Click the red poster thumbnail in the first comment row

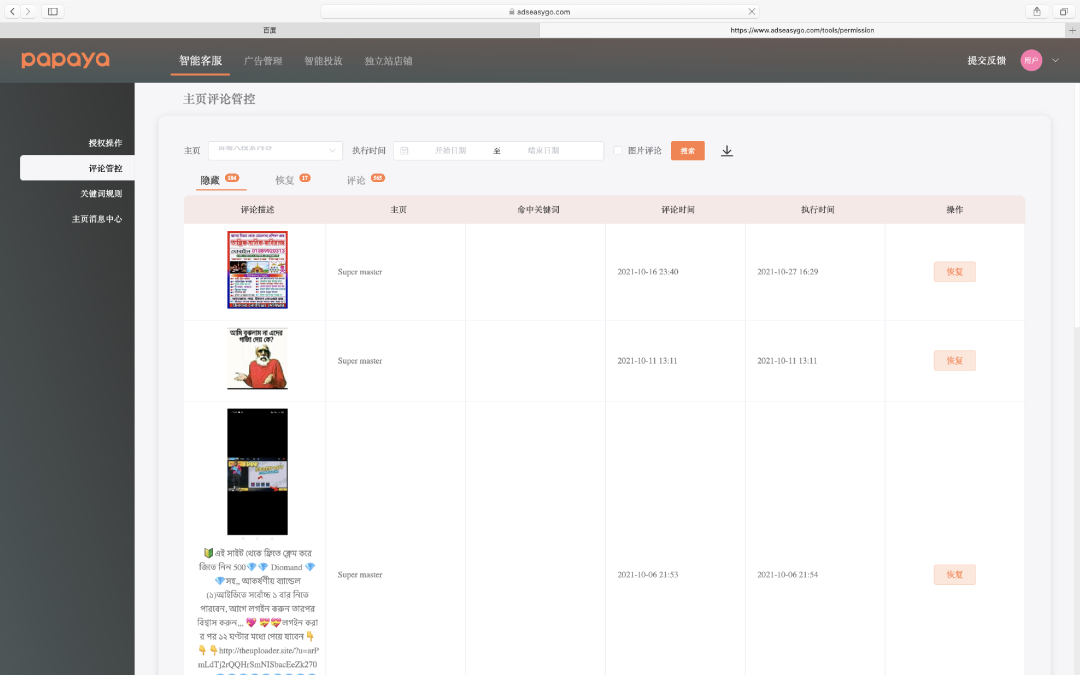coord(258,269)
